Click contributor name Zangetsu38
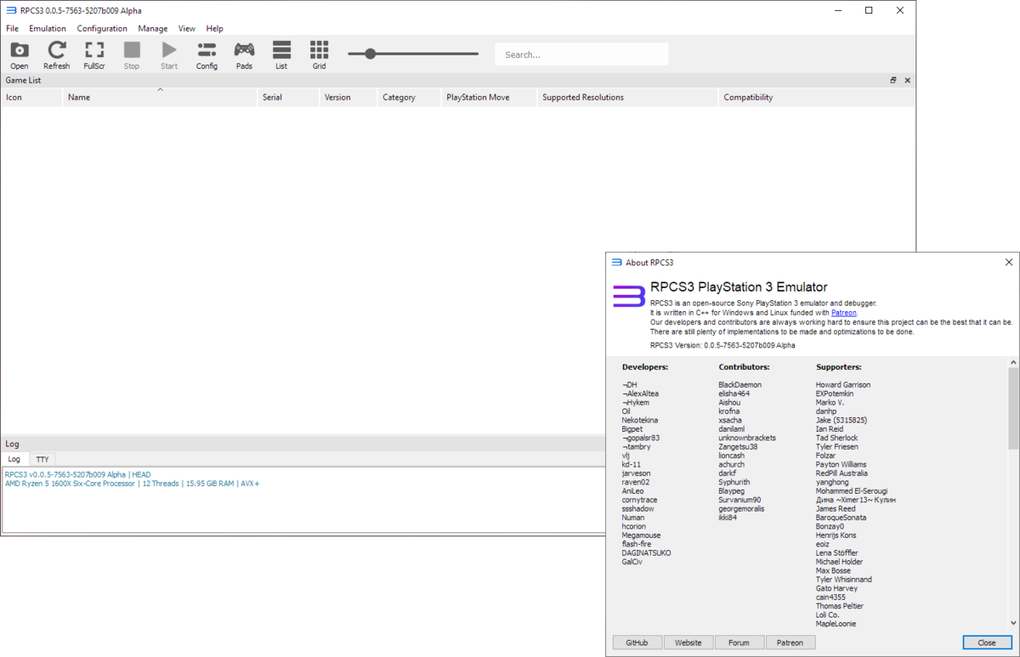The image size is (1020, 657). click(x=738, y=447)
